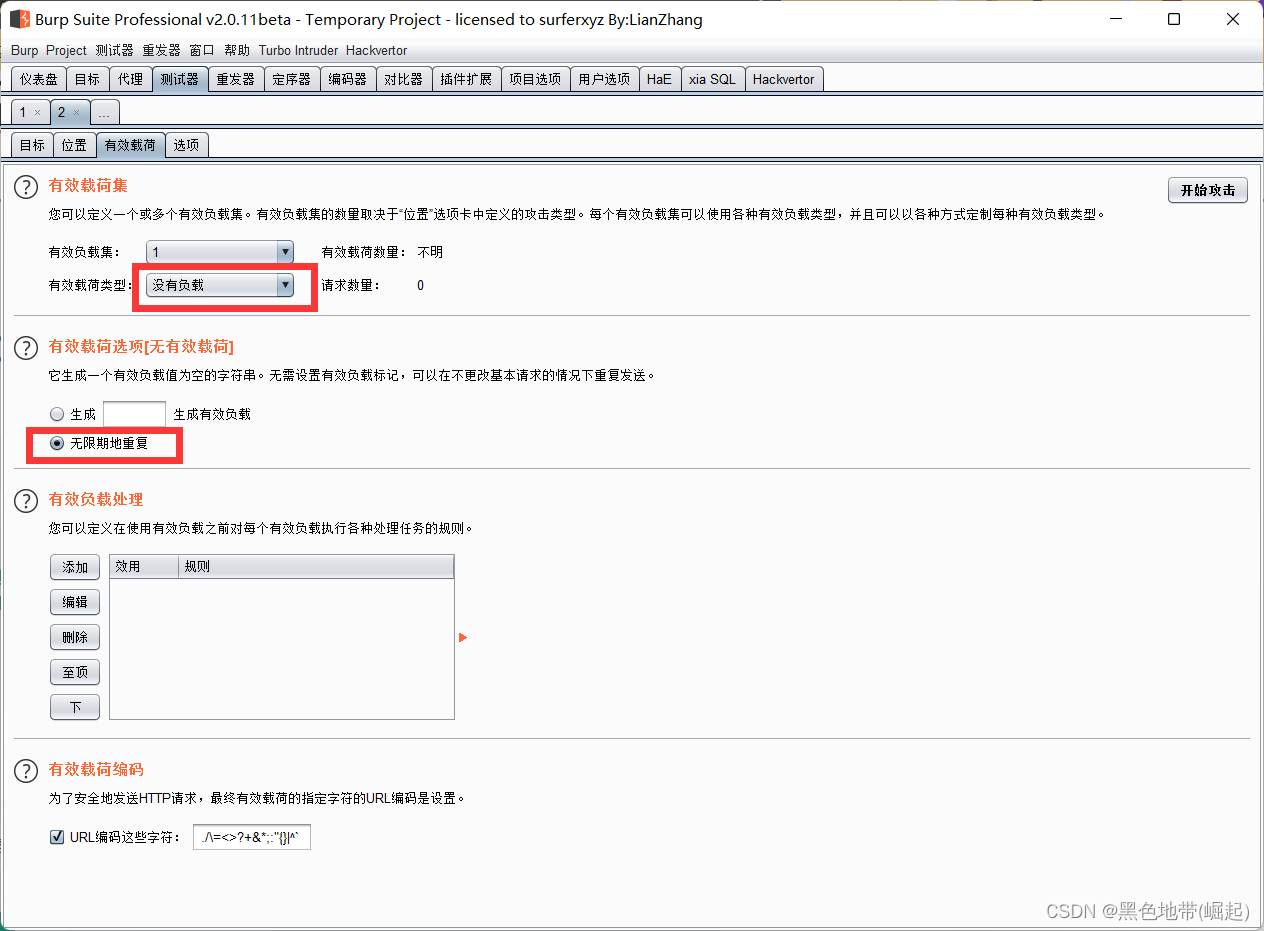The image size is (1264, 931).
Task: Open the Hackvertor menu in menu bar
Action: tap(376, 50)
